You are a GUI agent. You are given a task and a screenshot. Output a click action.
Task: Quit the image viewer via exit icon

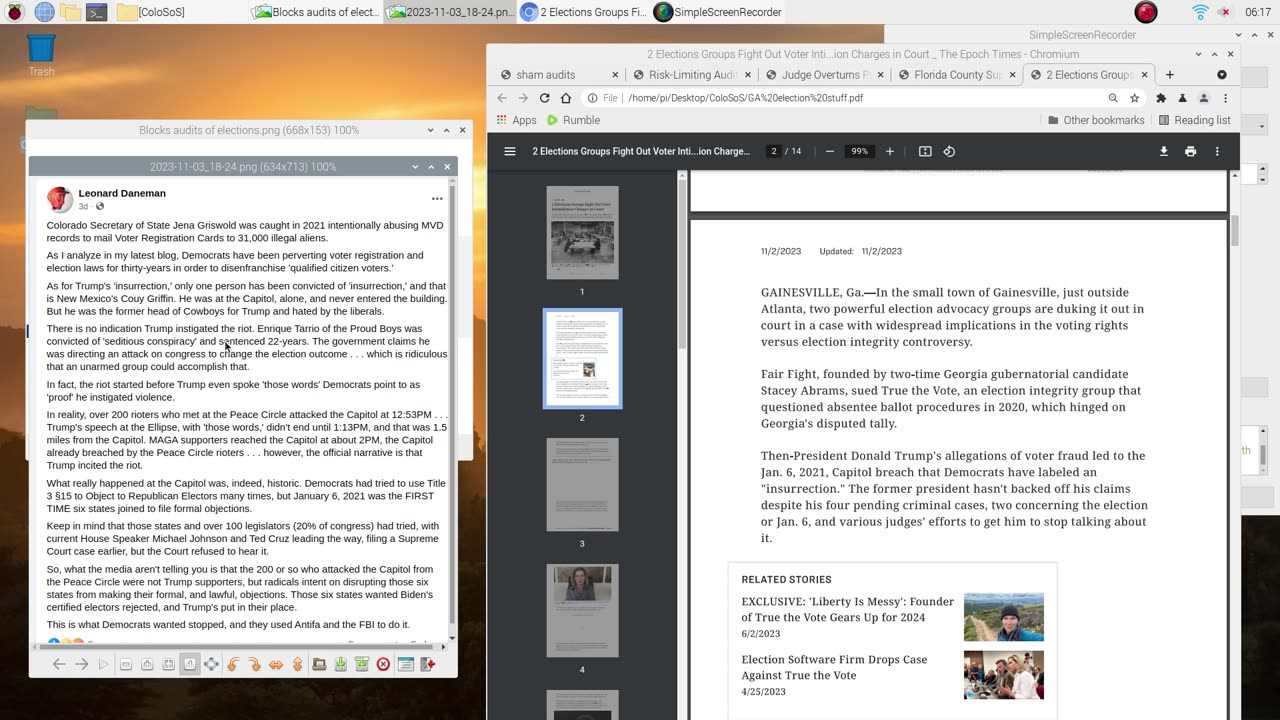pyautogui.click(x=428, y=664)
